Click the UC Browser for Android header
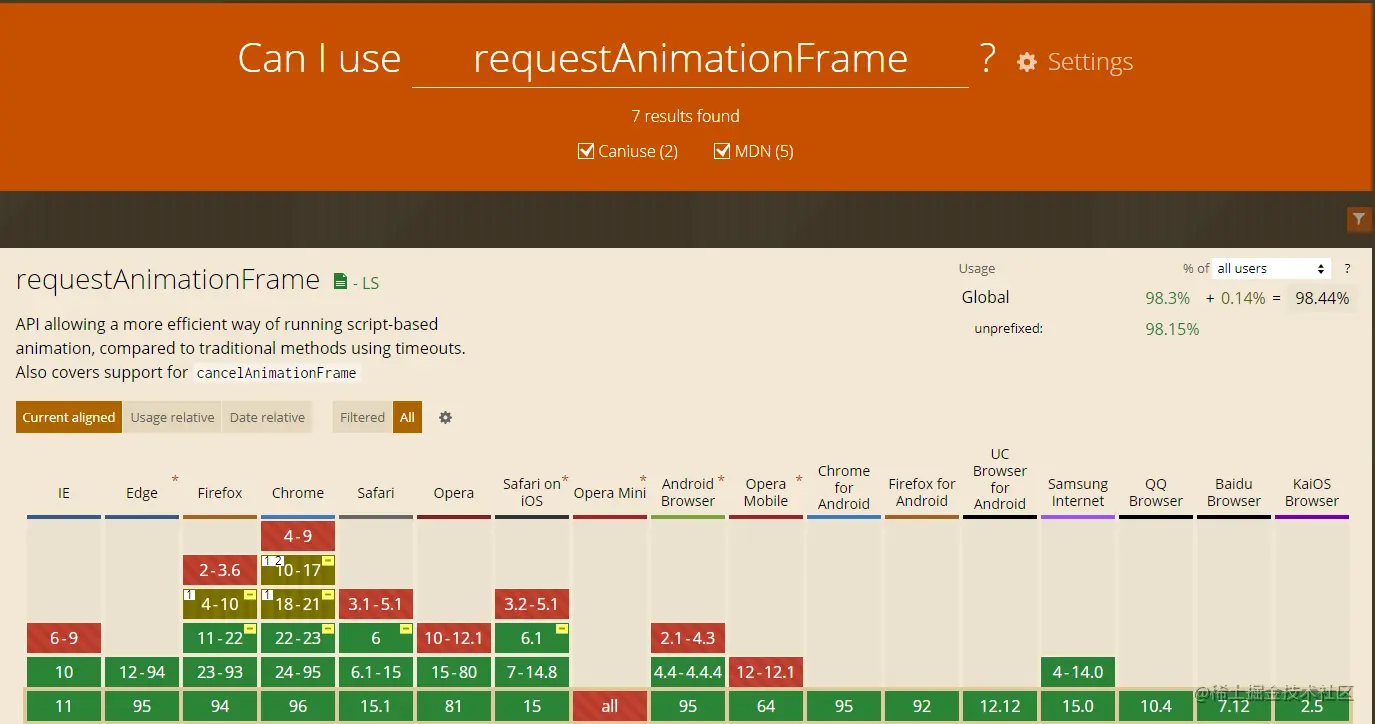This screenshot has height=724, width=1375. 1000,479
